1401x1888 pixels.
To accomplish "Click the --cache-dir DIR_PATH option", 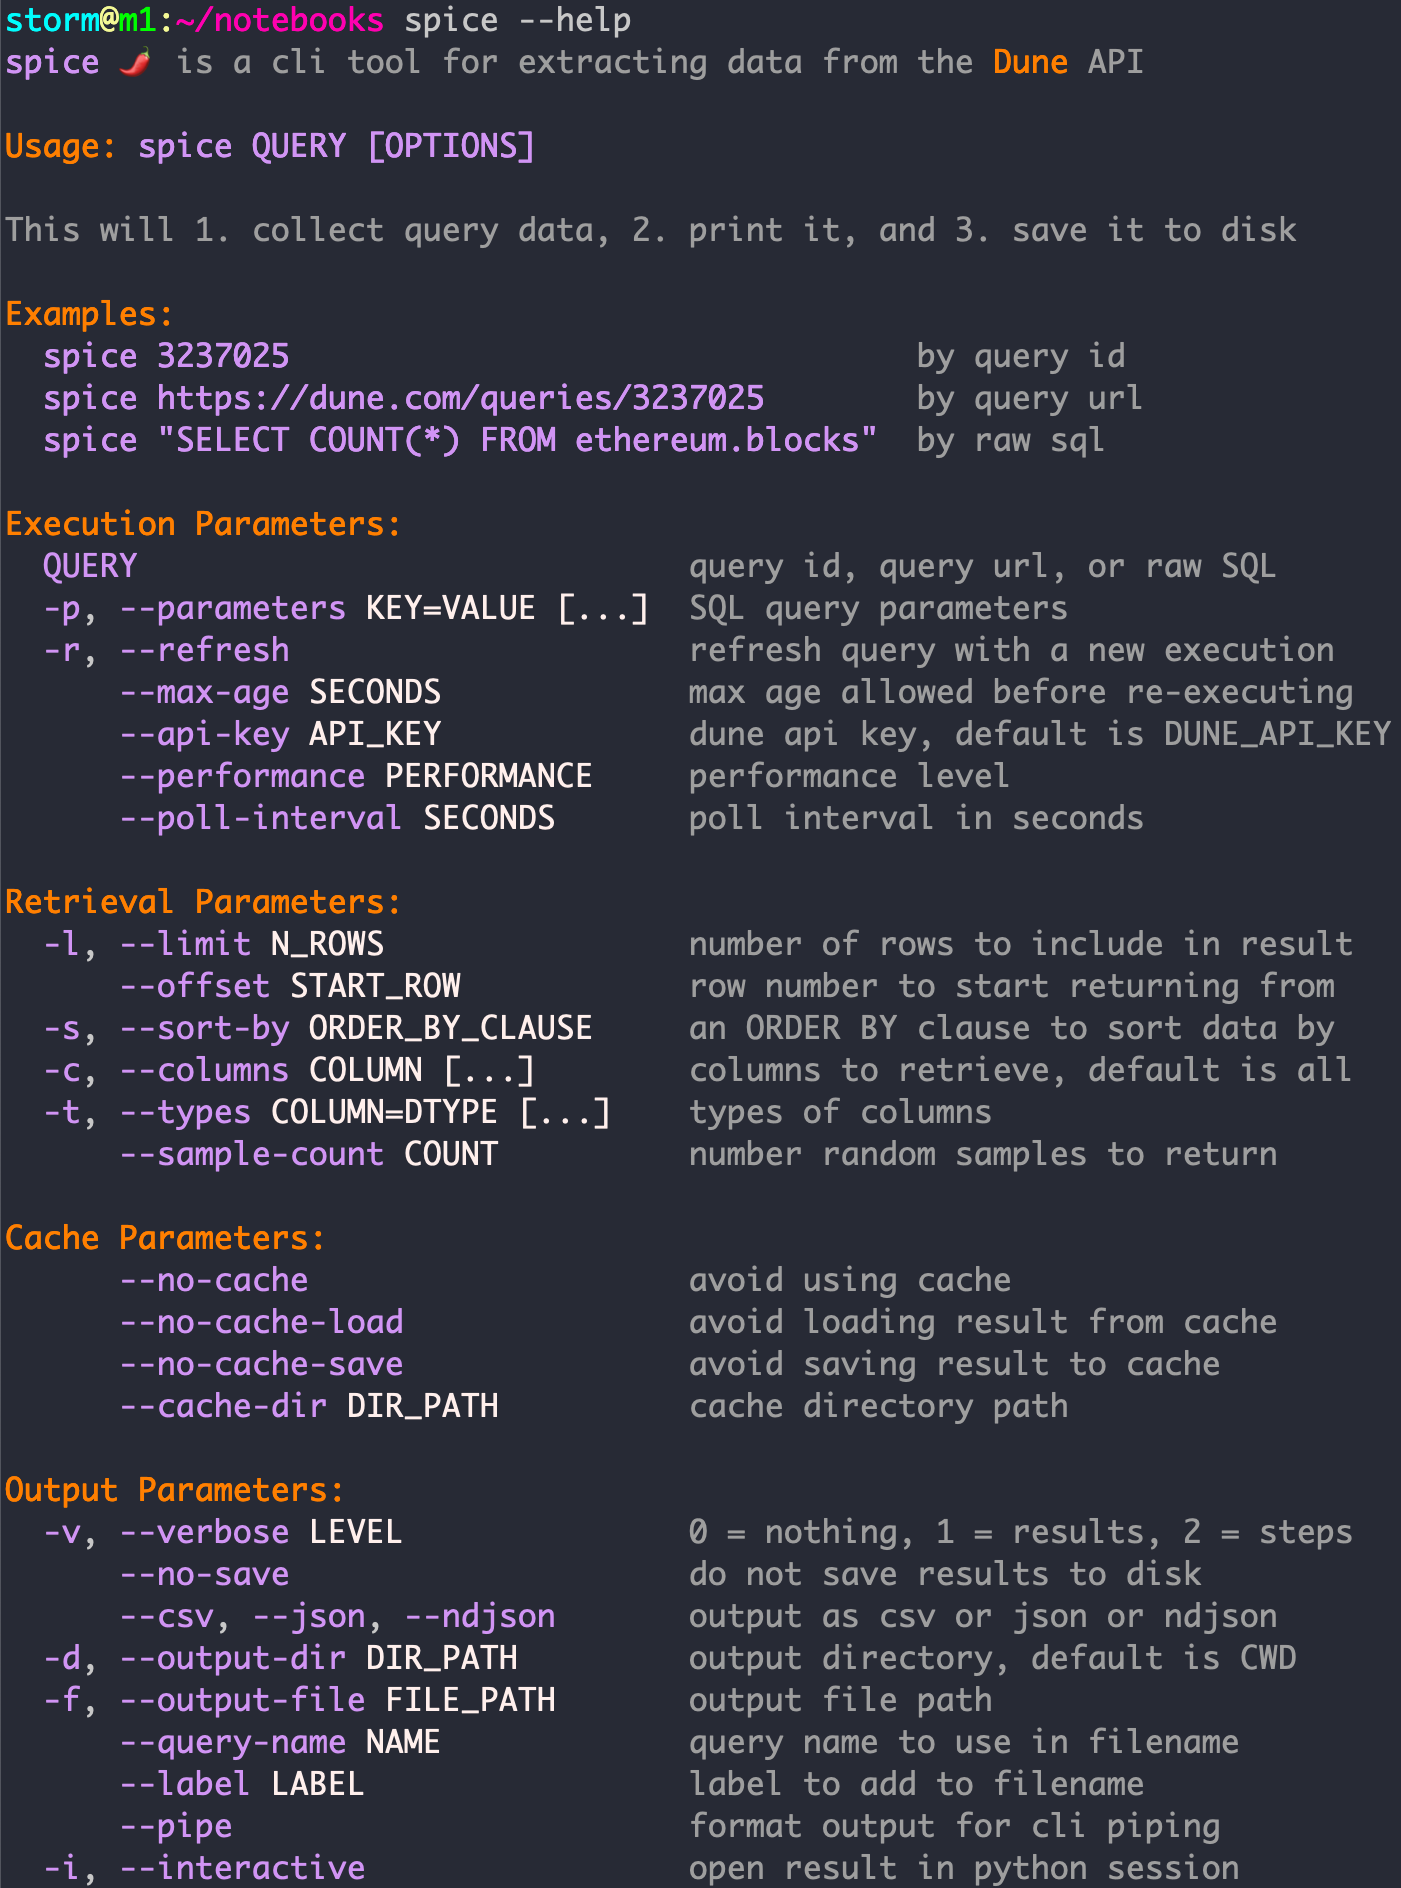I will click(x=308, y=1406).
